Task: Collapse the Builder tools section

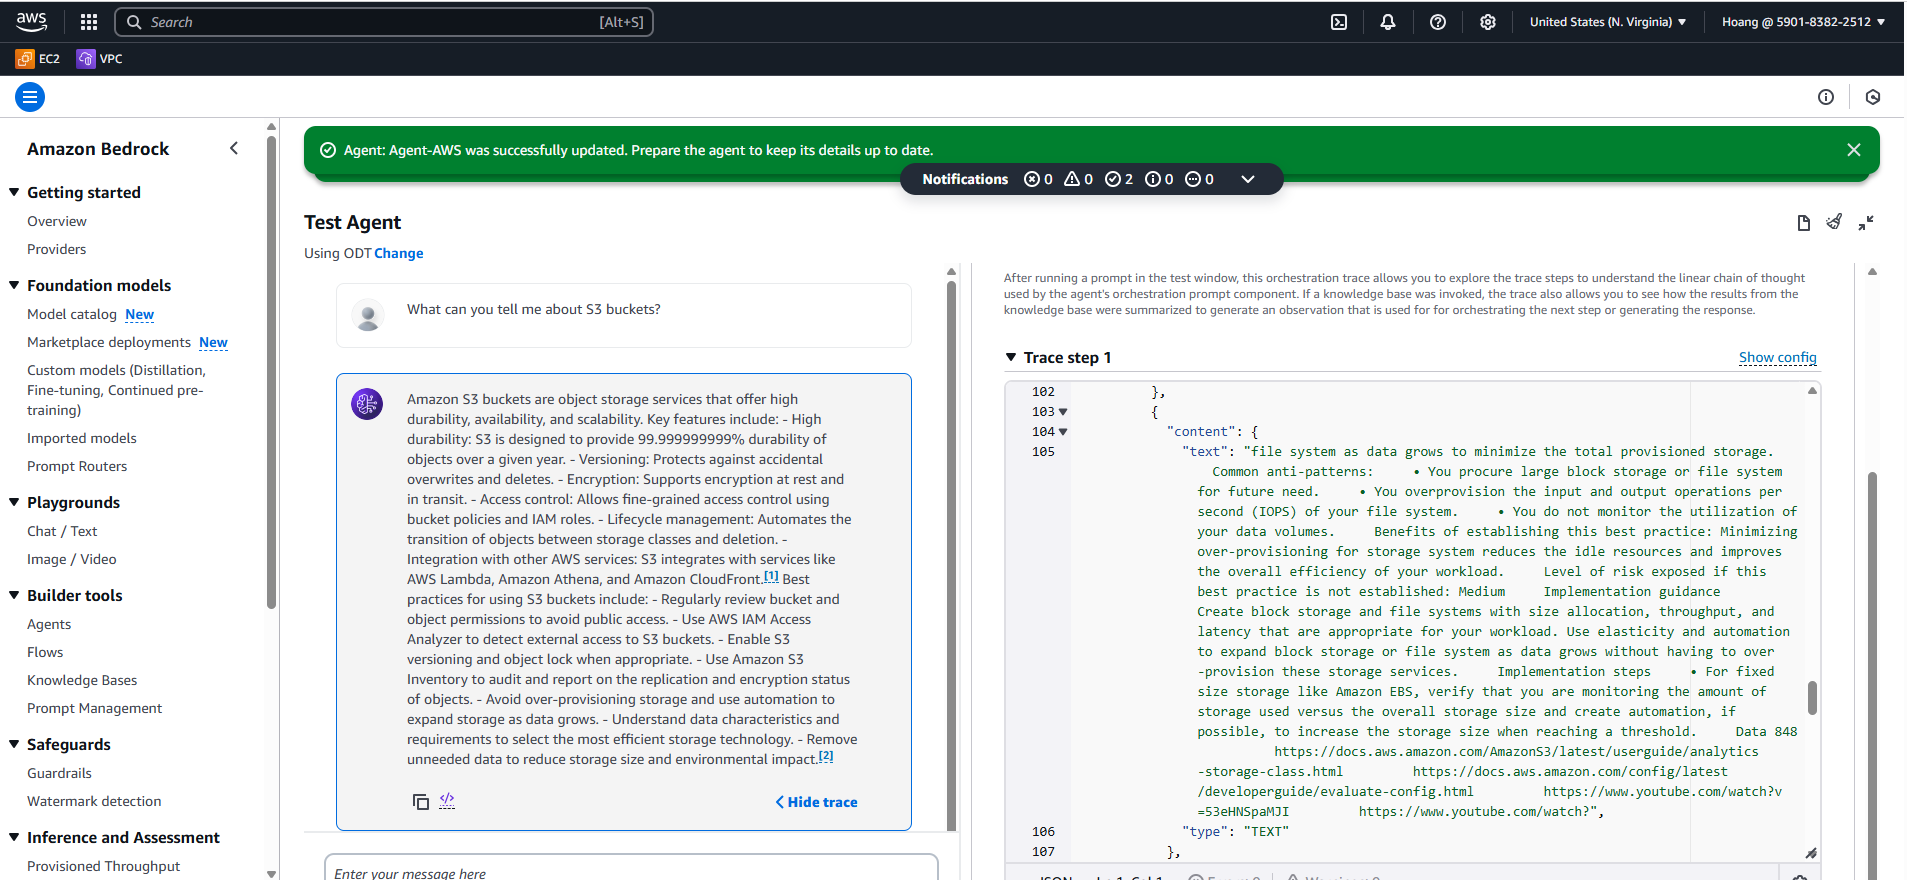Action: coord(14,595)
